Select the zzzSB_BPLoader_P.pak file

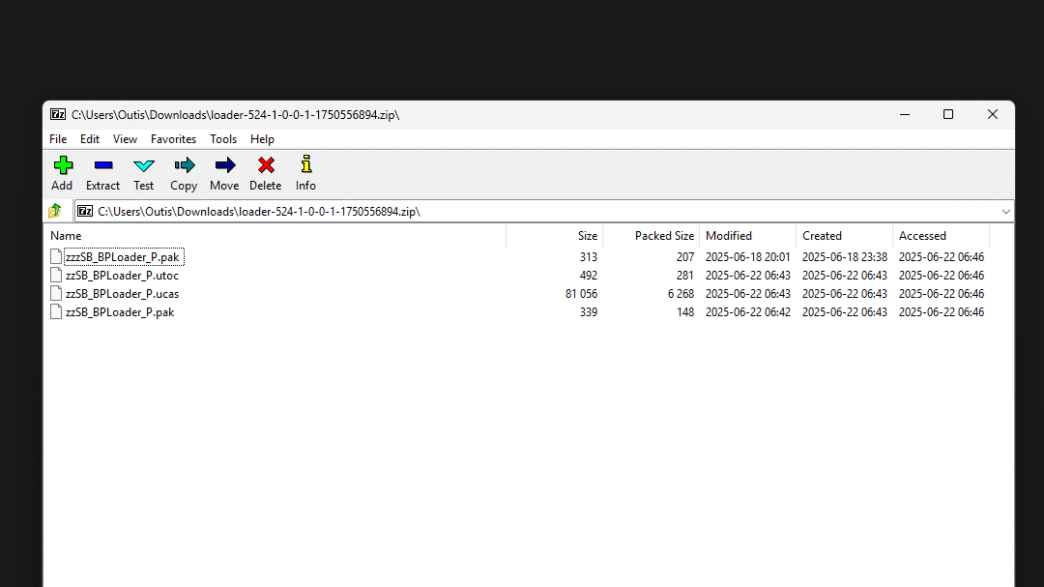pos(121,257)
